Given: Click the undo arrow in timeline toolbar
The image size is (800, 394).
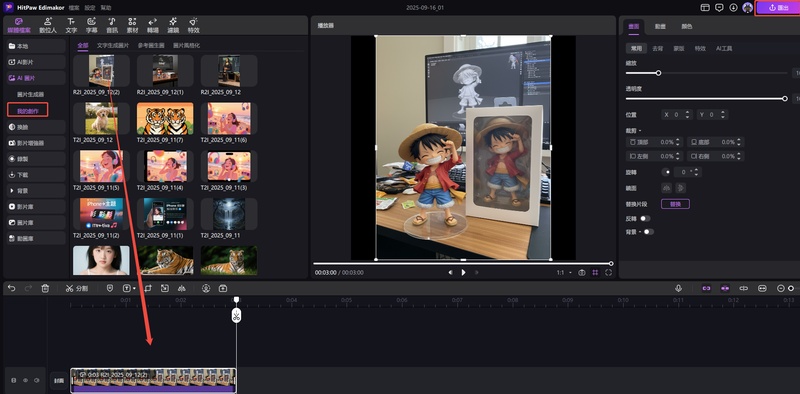Looking at the screenshot, I should tap(12, 288).
